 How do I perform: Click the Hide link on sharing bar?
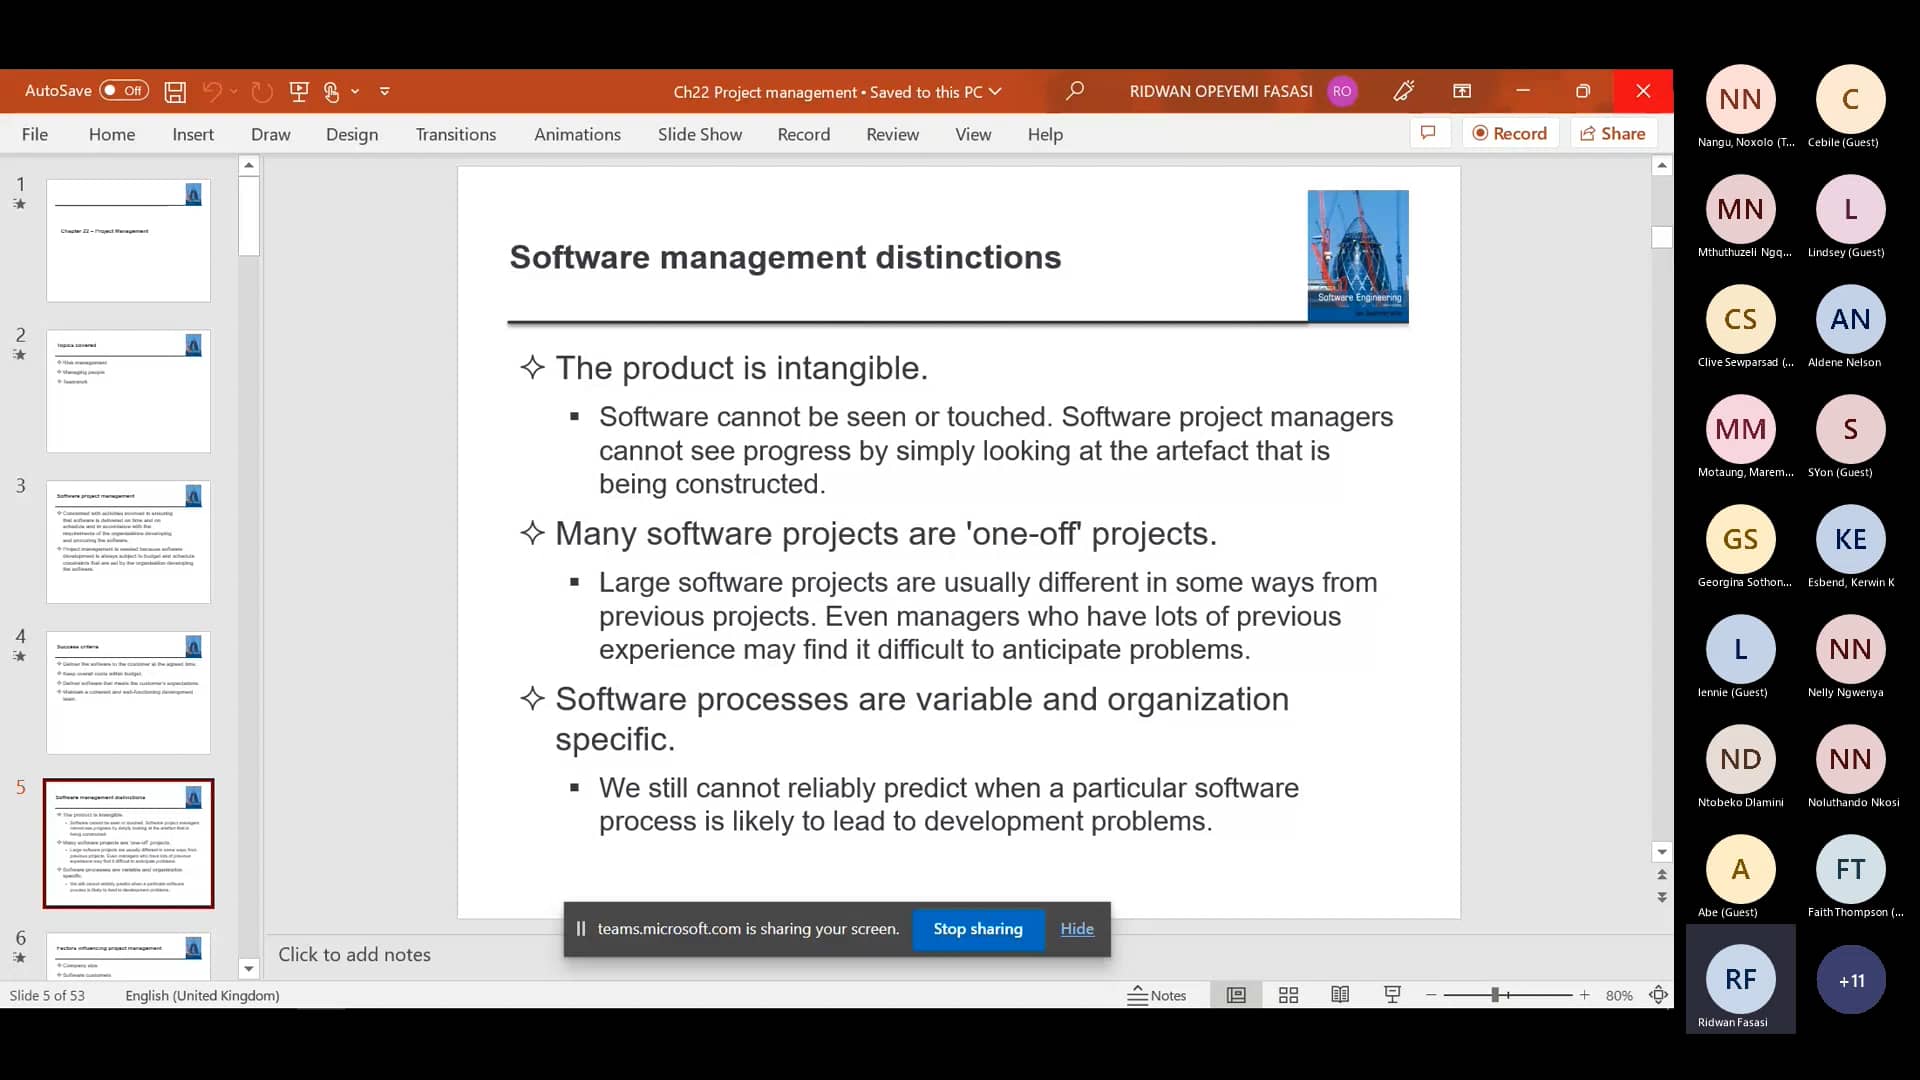coord(1076,929)
